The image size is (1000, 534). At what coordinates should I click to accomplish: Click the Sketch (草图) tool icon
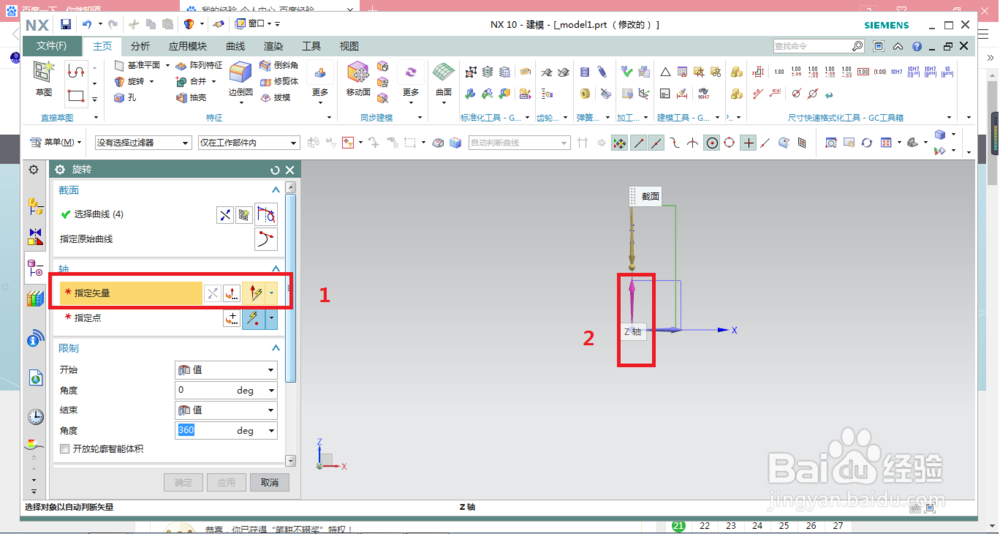tap(43, 72)
